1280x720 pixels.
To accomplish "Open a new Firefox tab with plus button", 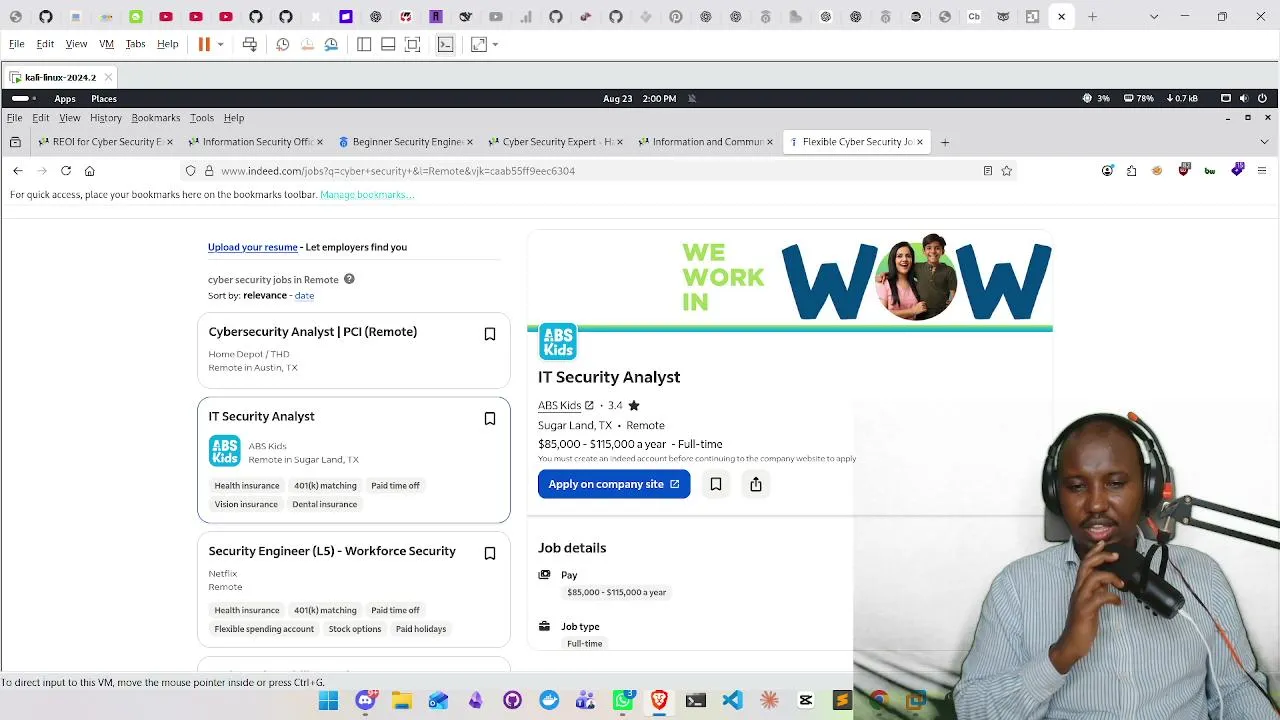I will 945,142.
